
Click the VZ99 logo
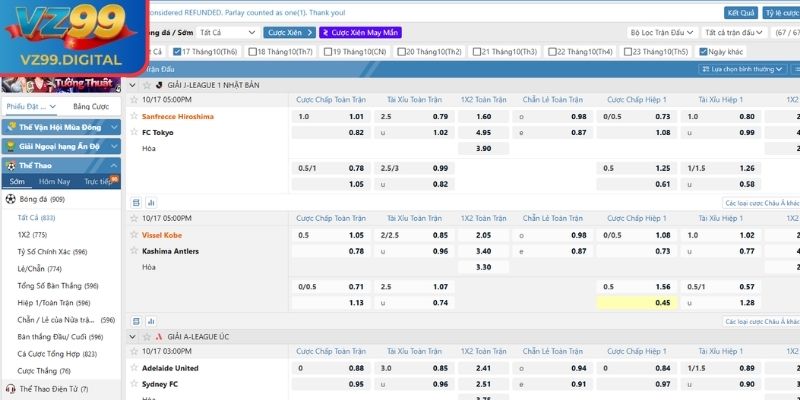point(71,37)
